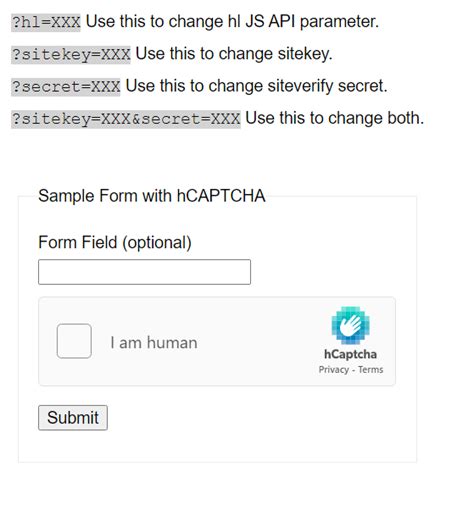Click the dash separator between Privacy and Terms

(x=353, y=370)
